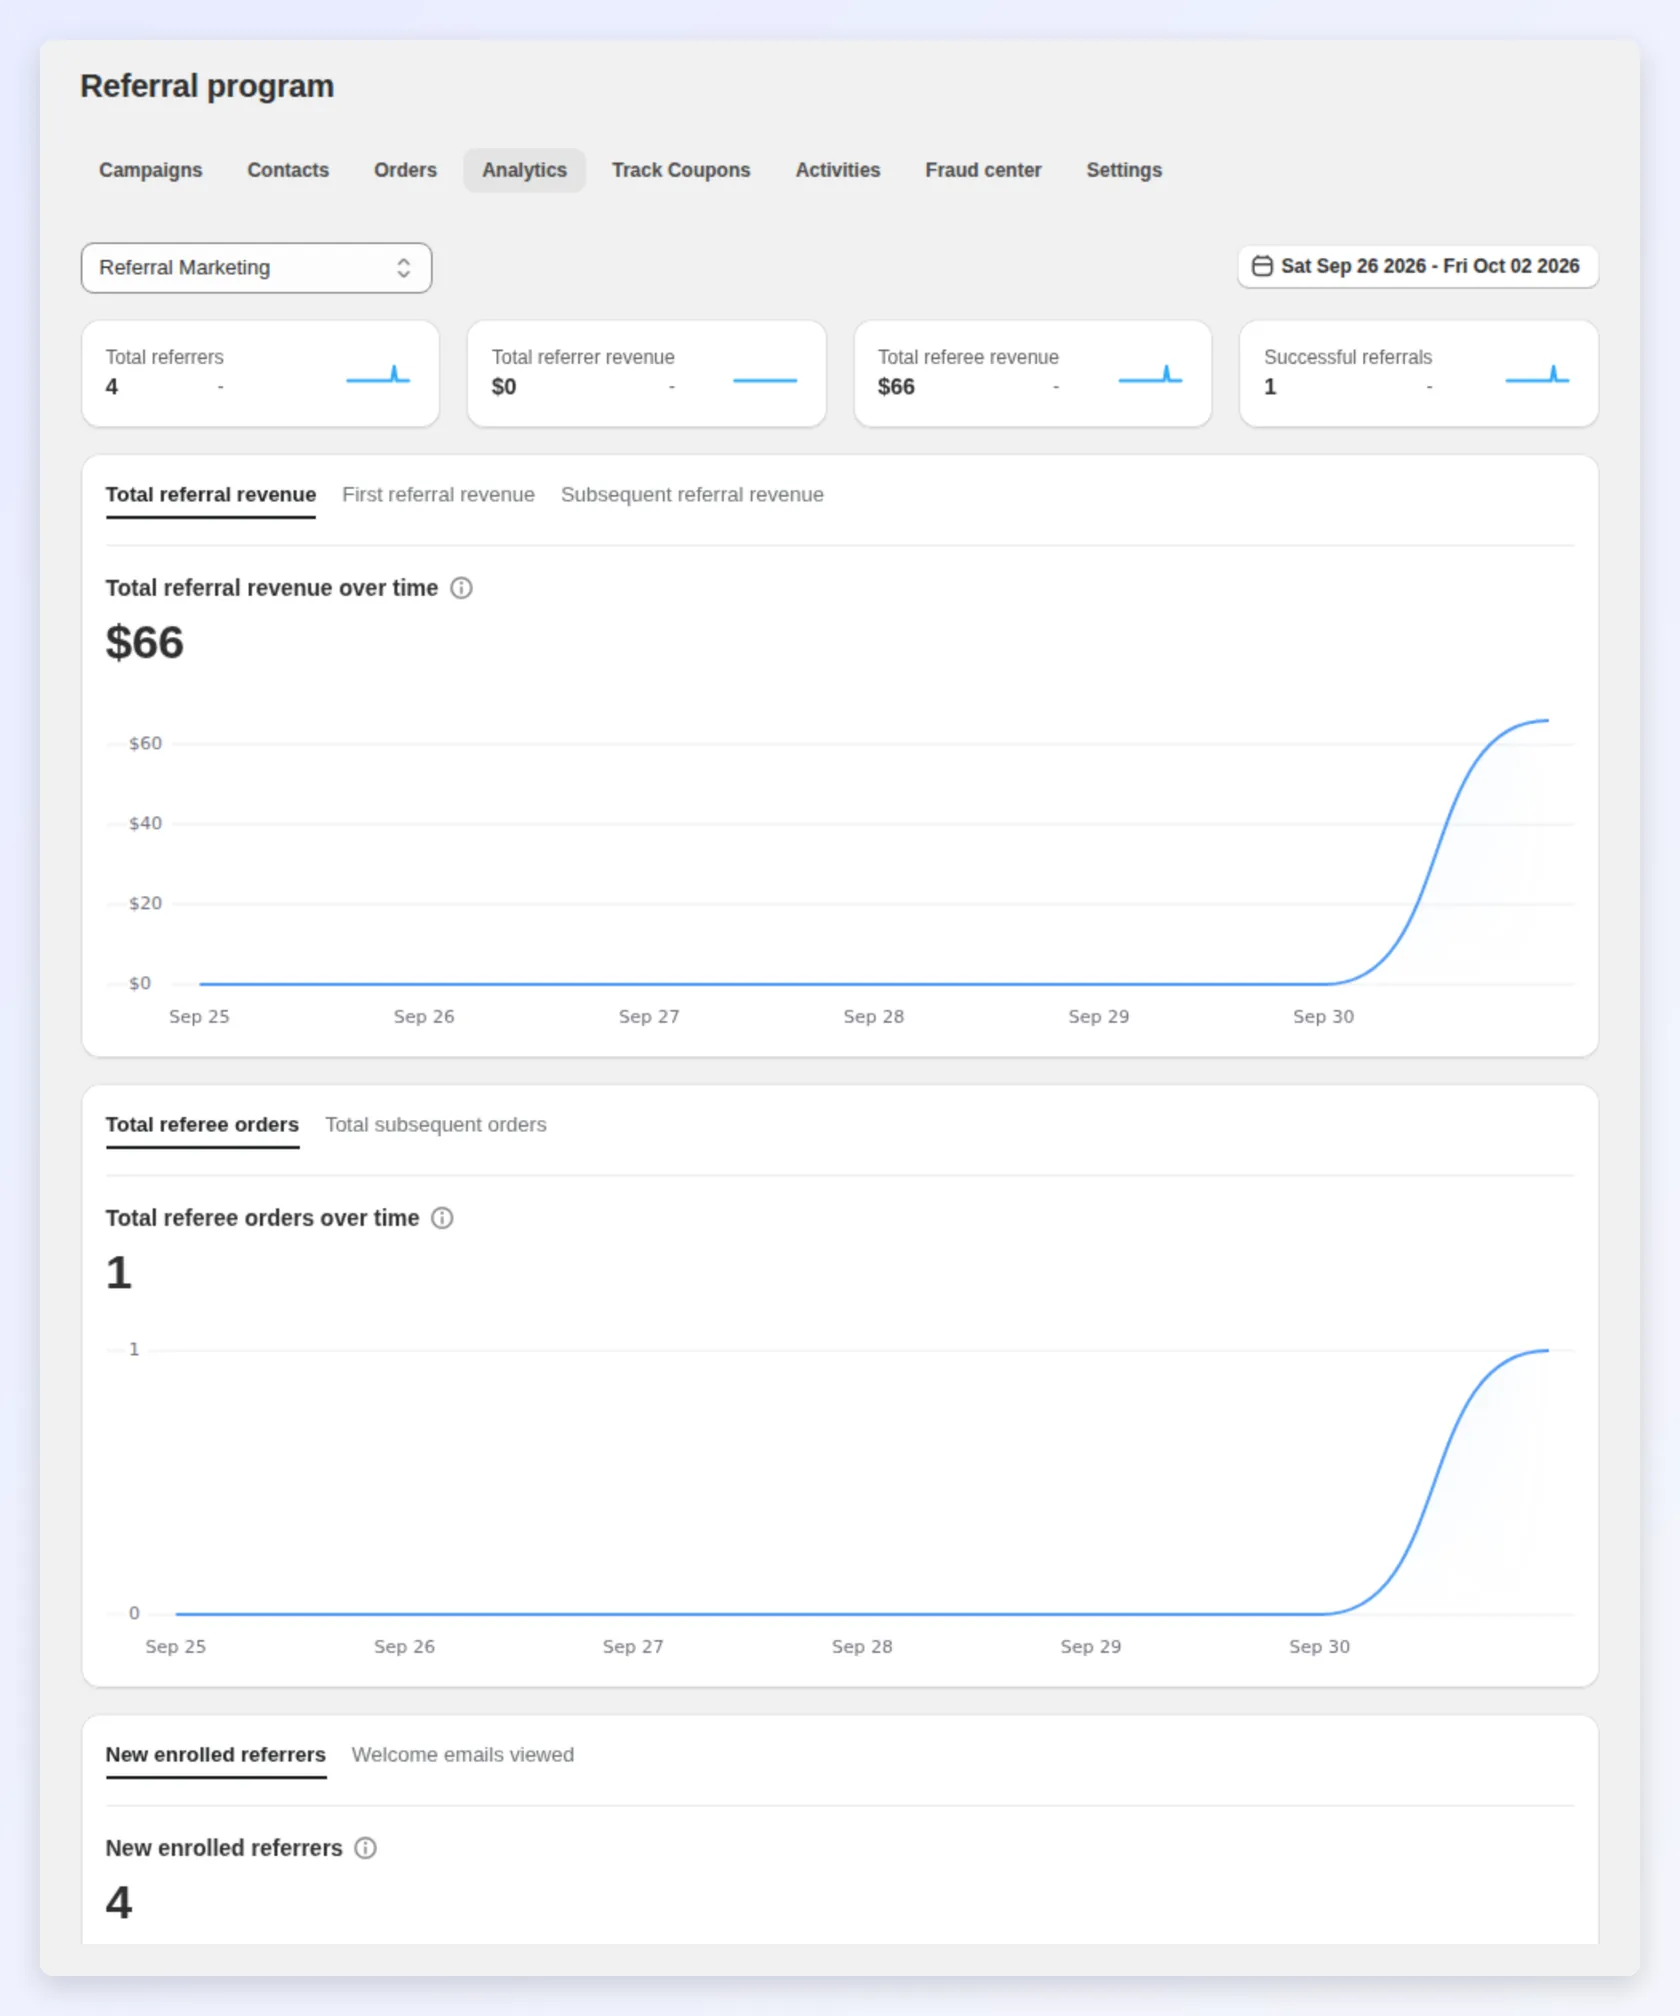This screenshot has height=2016, width=1680.
Task: Click the up-down chevron in campaign selector
Action: (403, 268)
